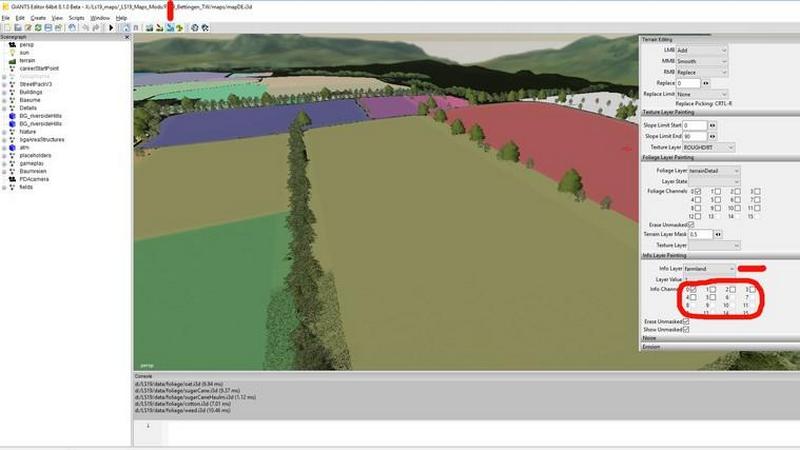Select the terrain sculpt mode icon
This screenshot has width=800, height=450.
tap(149, 27)
